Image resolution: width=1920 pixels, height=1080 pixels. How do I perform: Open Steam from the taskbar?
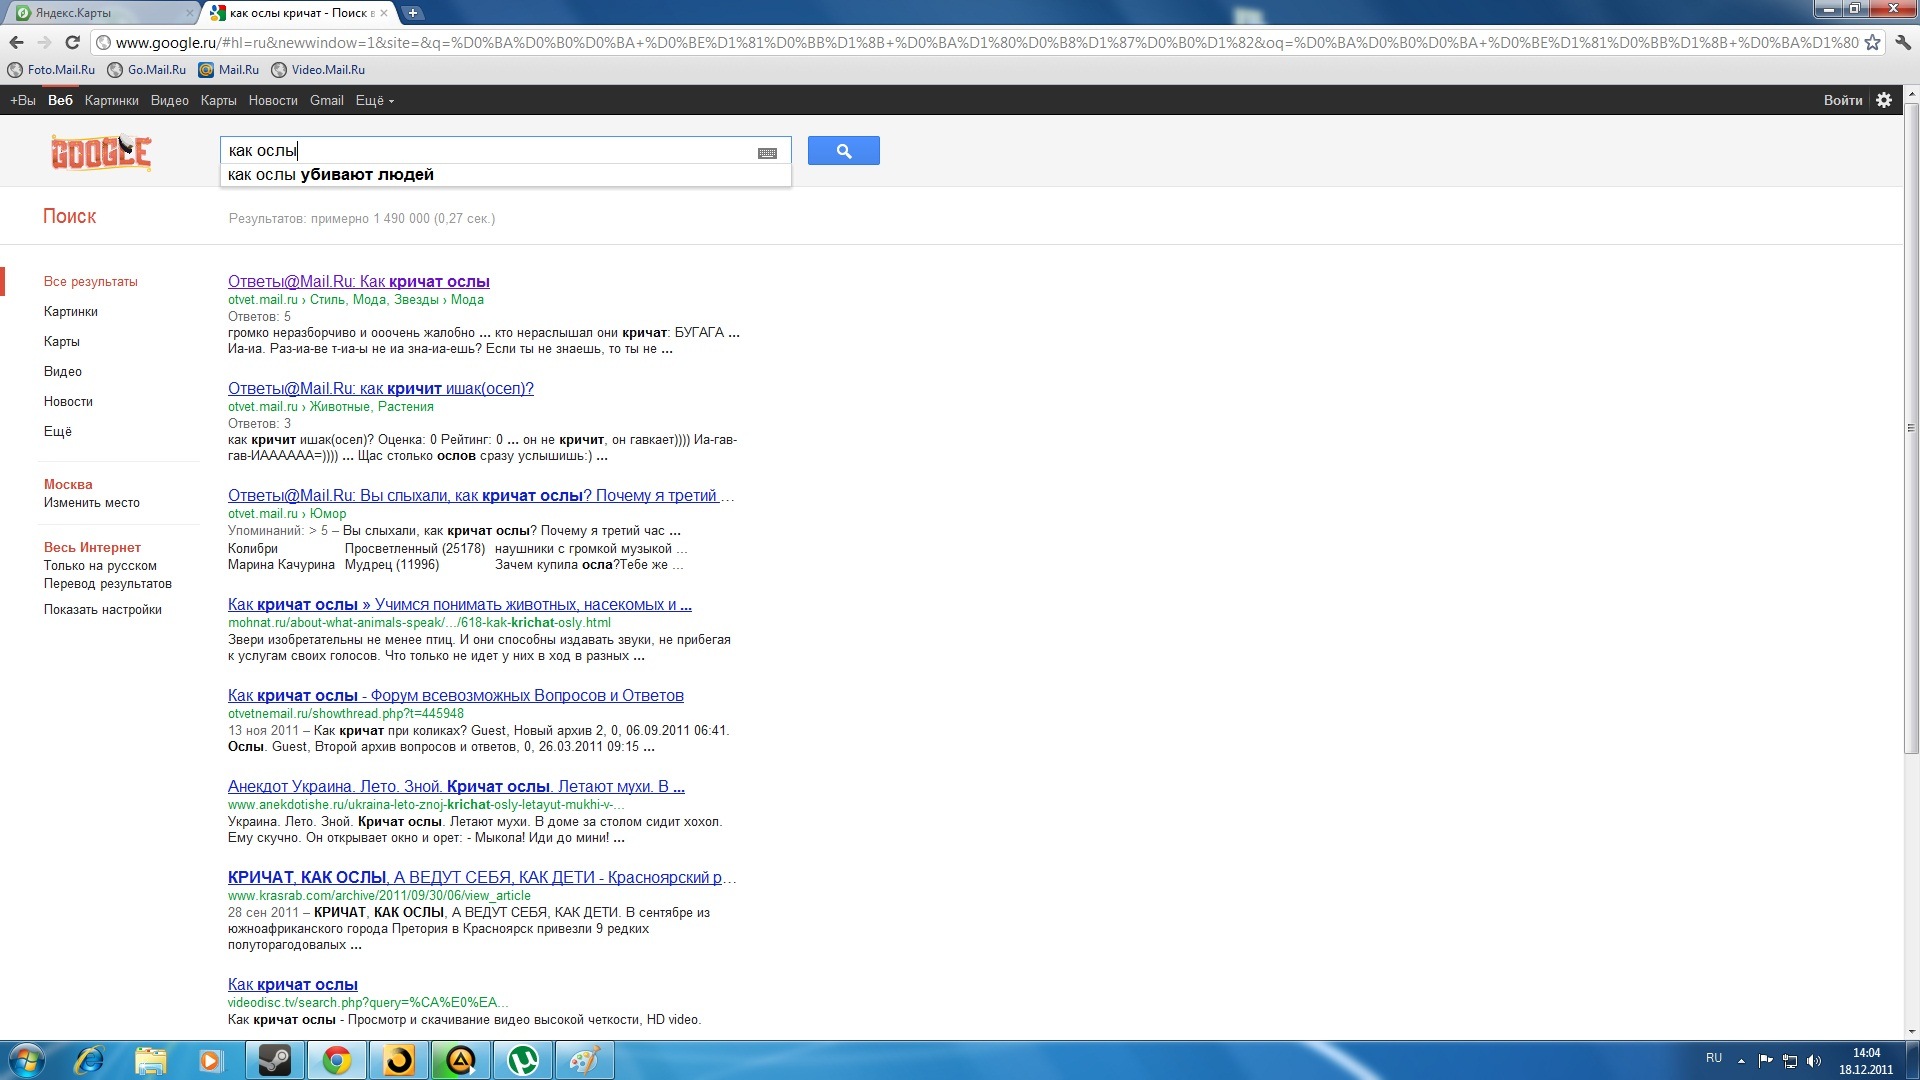tap(275, 1060)
